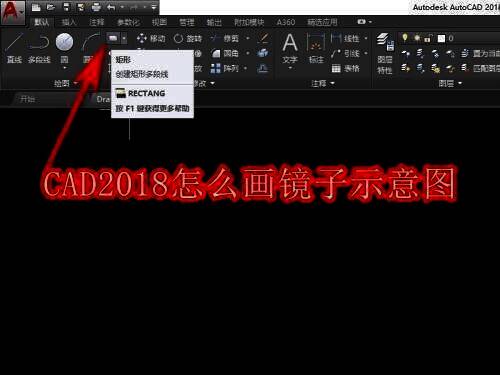The image size is (500, 375).
Task: Expand the 圆 circle options dropdown arrow
Action: [65, 68]
